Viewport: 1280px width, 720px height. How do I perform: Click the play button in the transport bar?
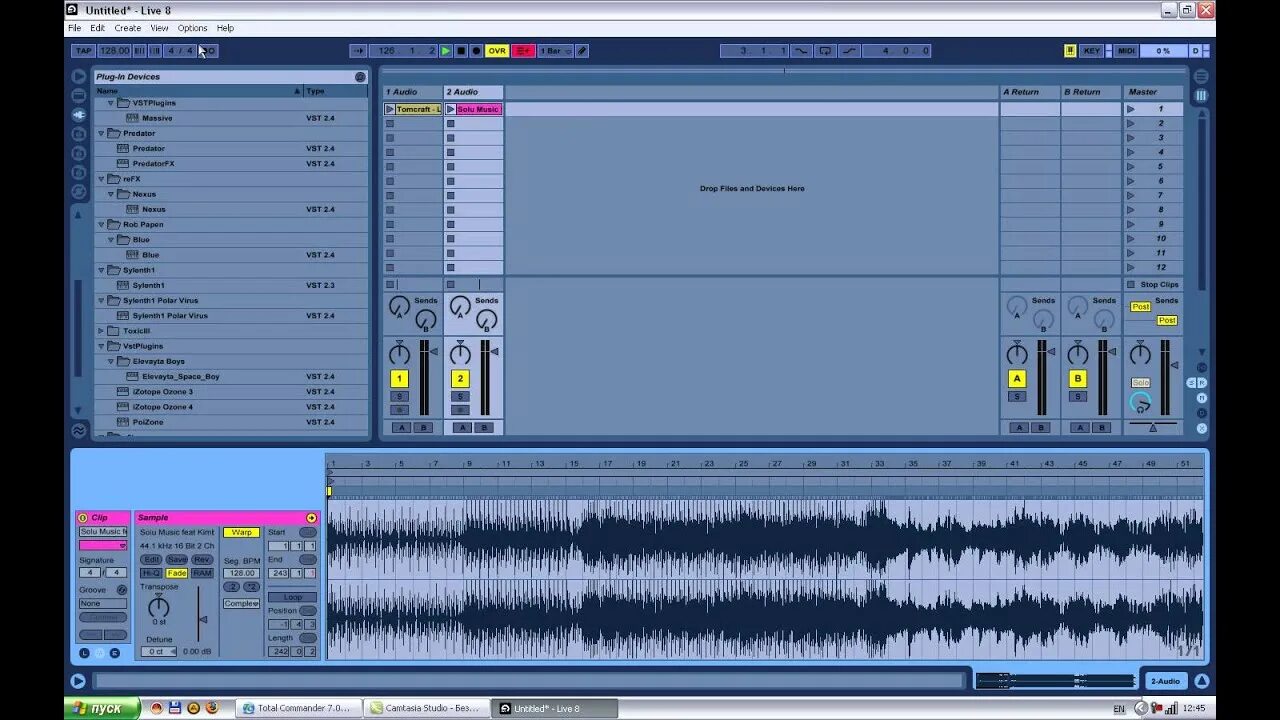pyautogui.click(x=446, y=51)
